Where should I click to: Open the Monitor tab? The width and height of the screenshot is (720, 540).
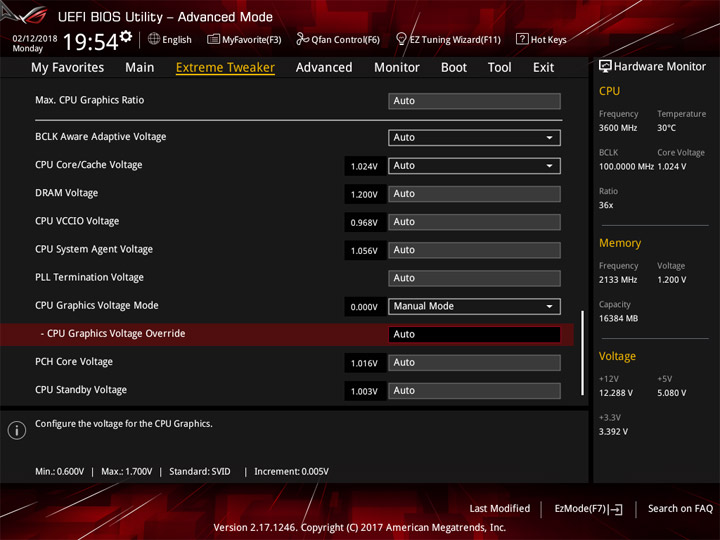tap(397, 68)
